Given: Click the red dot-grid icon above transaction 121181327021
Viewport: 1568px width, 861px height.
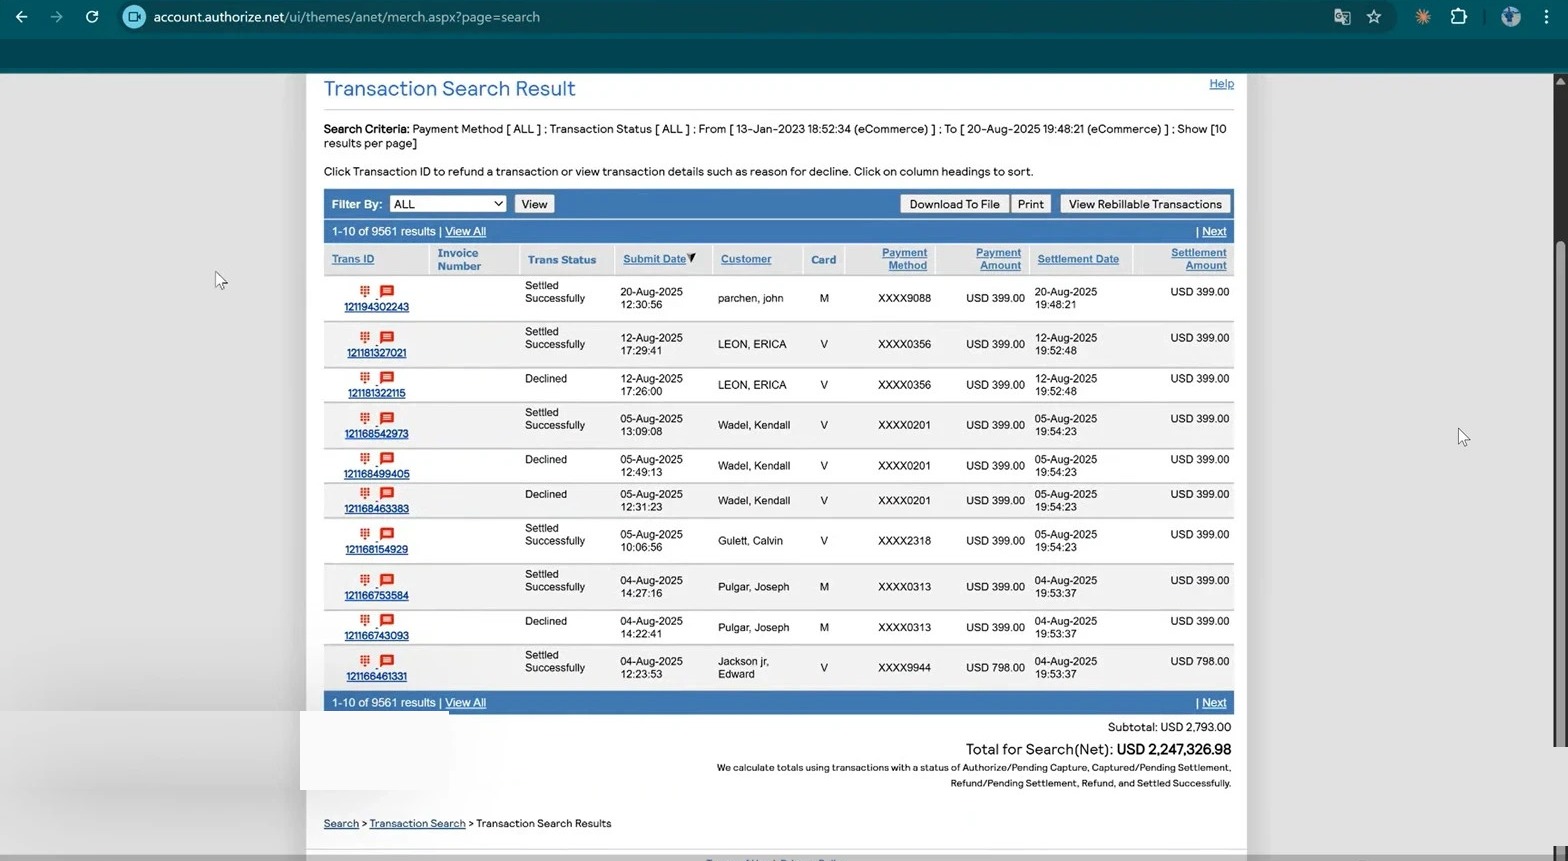Looking at the screenshot, I should click(365, 337).
